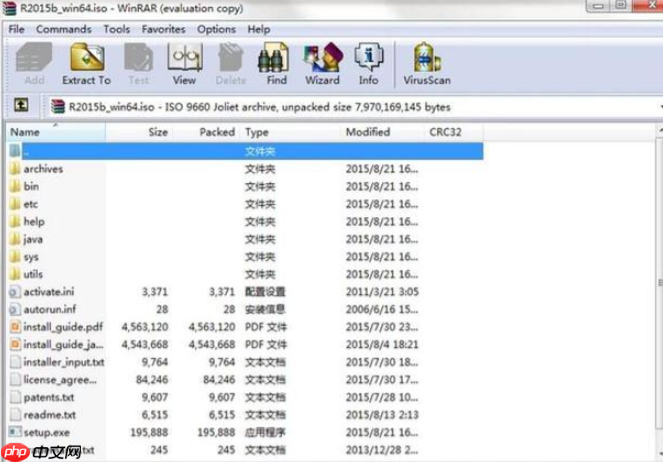Select the utils folder icon
Image resolution: width=663 pixels, height=462 pixels.
click(15, 274)
